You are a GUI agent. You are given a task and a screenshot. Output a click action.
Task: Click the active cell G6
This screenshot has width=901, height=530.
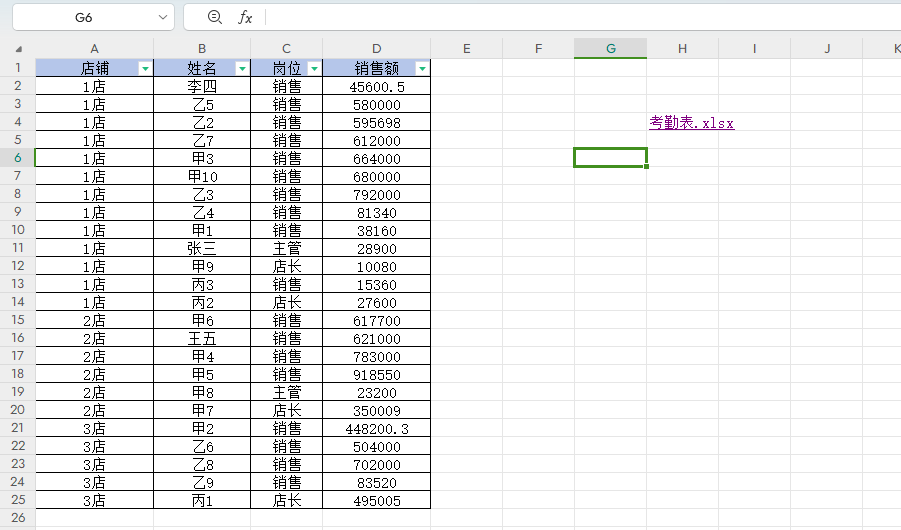(x=610, y=158)
